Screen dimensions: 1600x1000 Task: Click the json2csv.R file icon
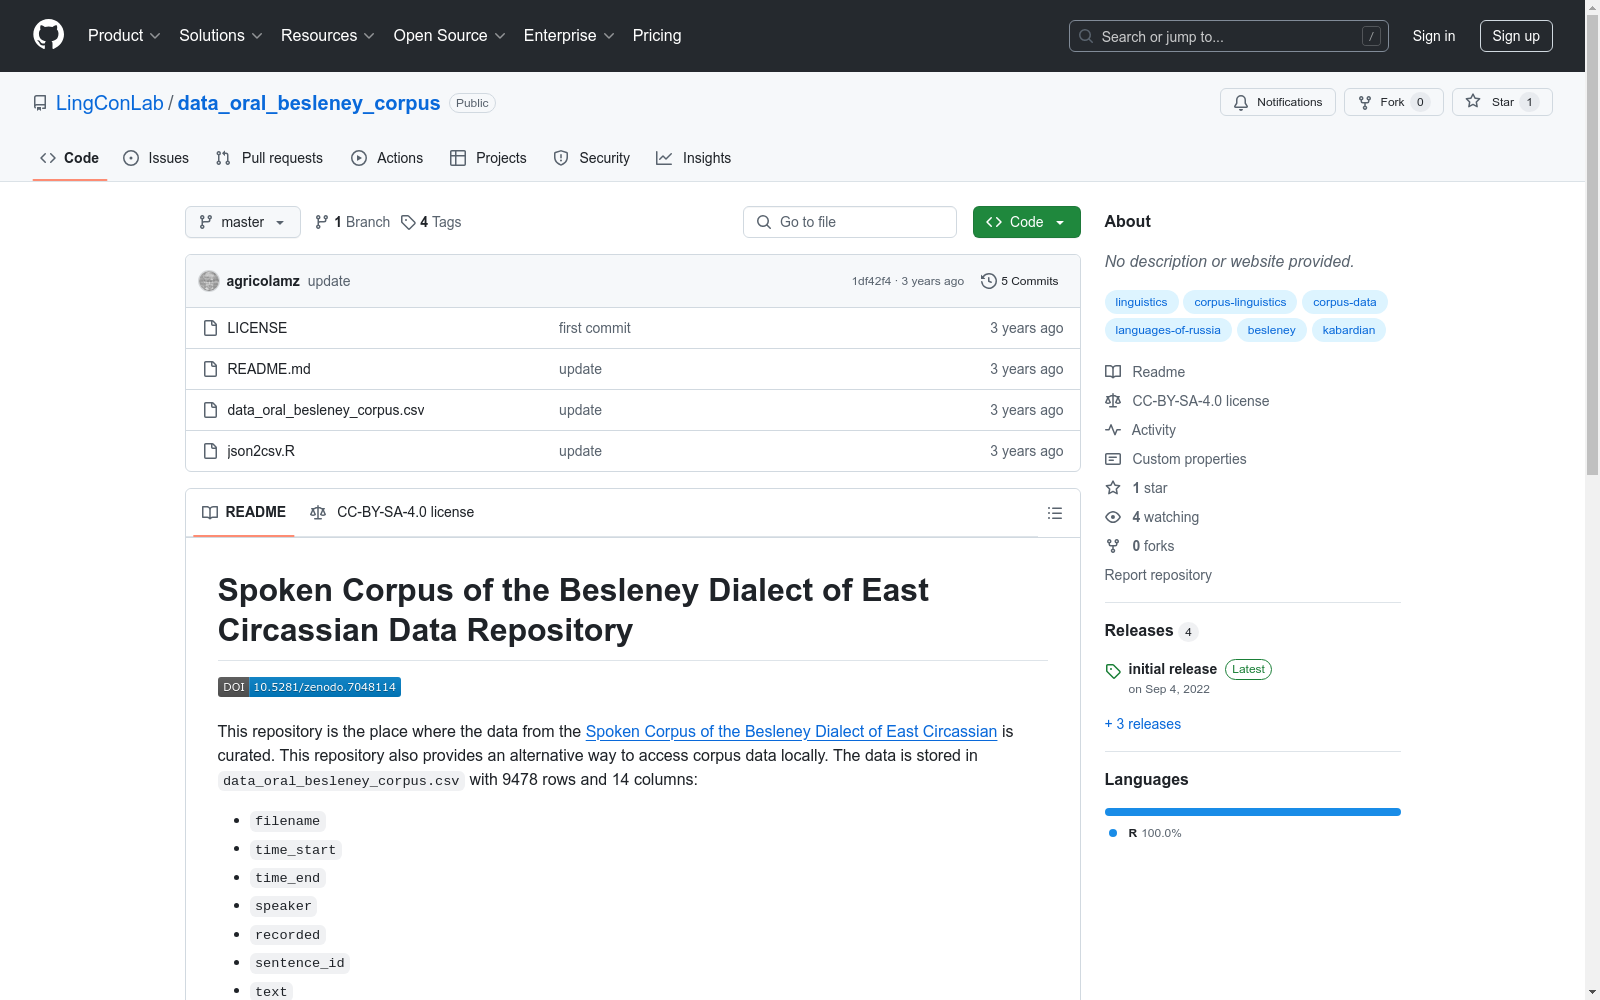pyautogui.click(x=210, y=451)
